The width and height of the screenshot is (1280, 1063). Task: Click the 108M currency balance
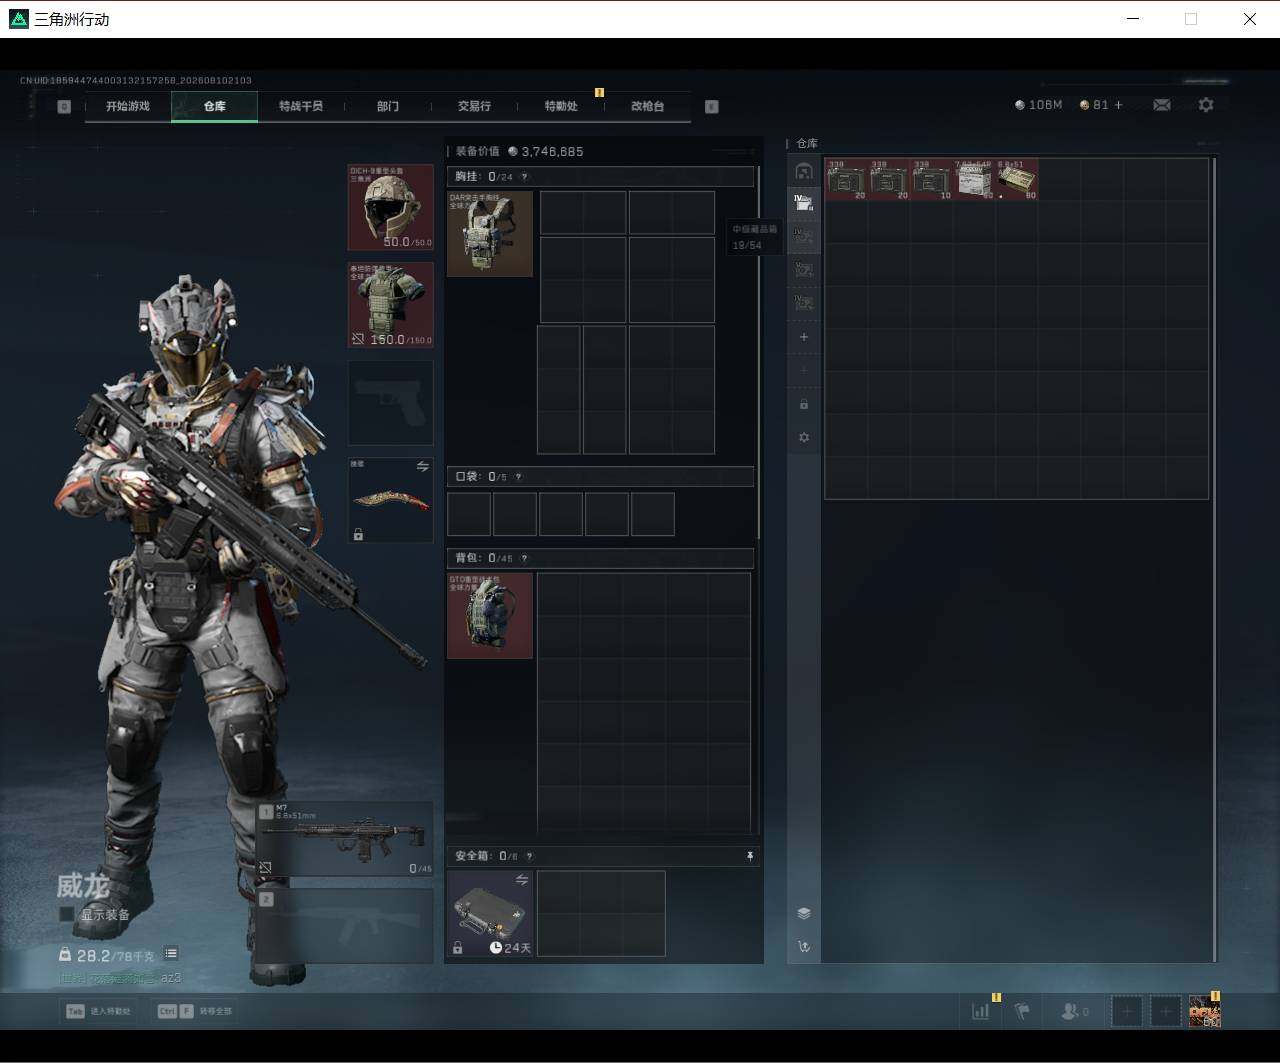click(1039, 105)
